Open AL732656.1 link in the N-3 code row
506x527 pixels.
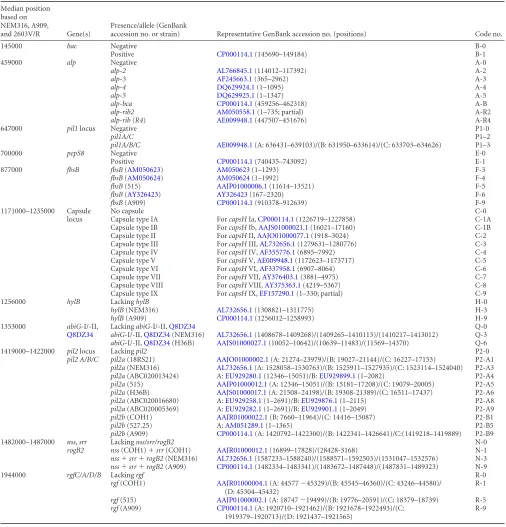tap(234, 458)
